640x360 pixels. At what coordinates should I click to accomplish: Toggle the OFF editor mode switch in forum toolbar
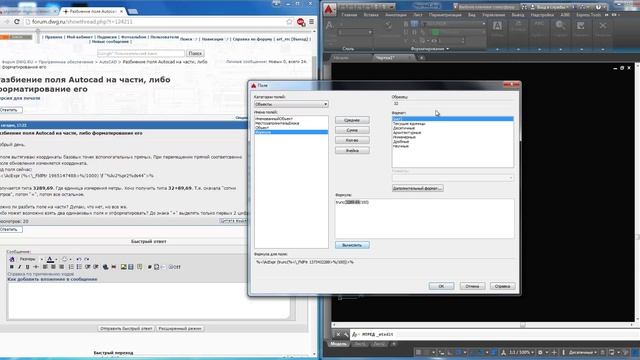[x=174, y=267]
